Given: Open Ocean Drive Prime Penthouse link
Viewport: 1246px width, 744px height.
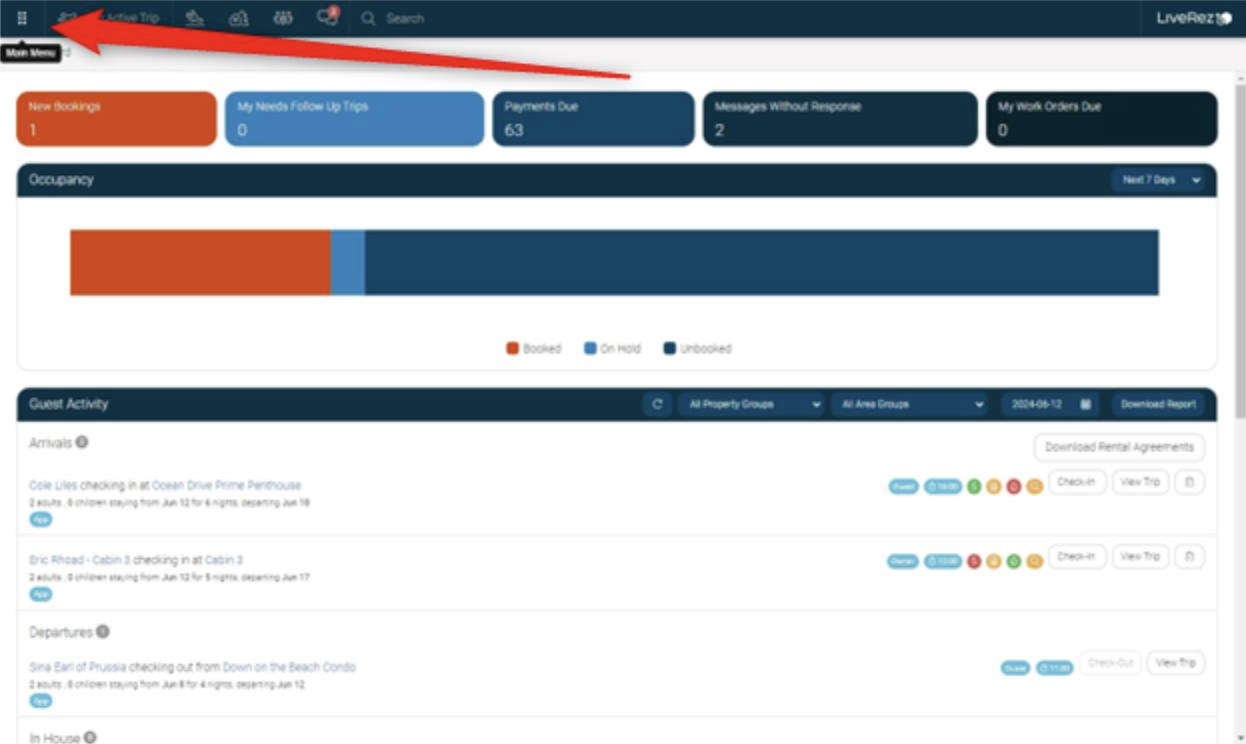Looking at the screenshot, I should point(226,485).
